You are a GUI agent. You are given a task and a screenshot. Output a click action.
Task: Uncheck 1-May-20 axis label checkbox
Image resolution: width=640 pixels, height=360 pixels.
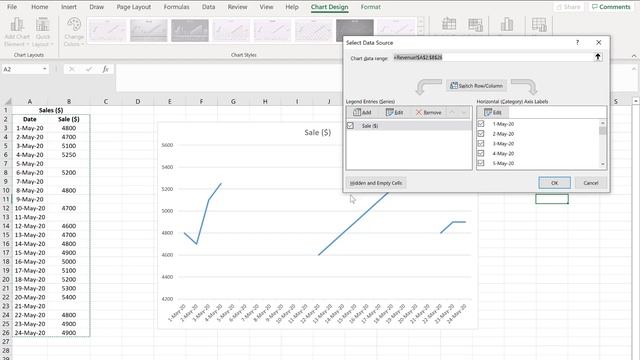pos(481,123)
